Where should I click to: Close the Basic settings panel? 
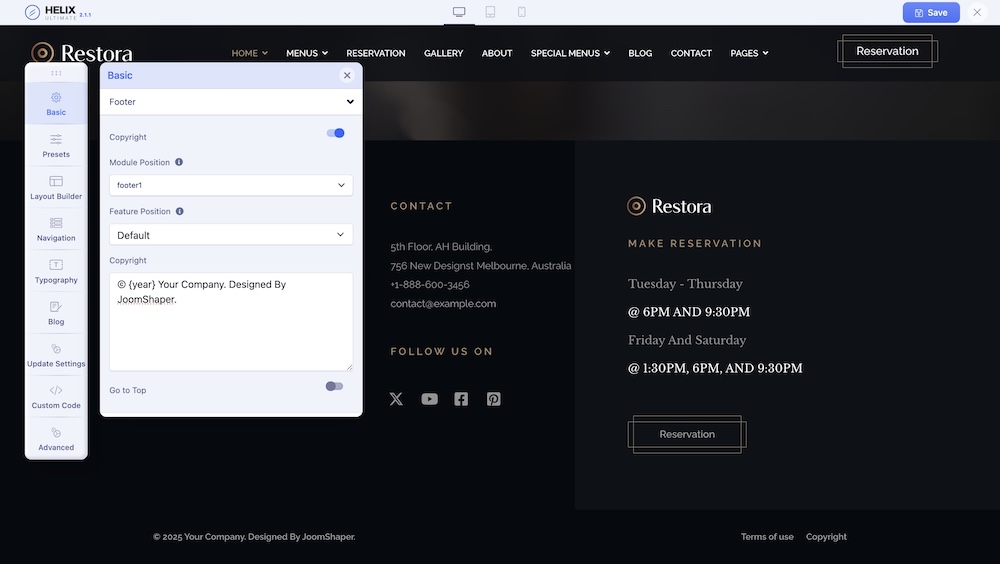[347, 75]
